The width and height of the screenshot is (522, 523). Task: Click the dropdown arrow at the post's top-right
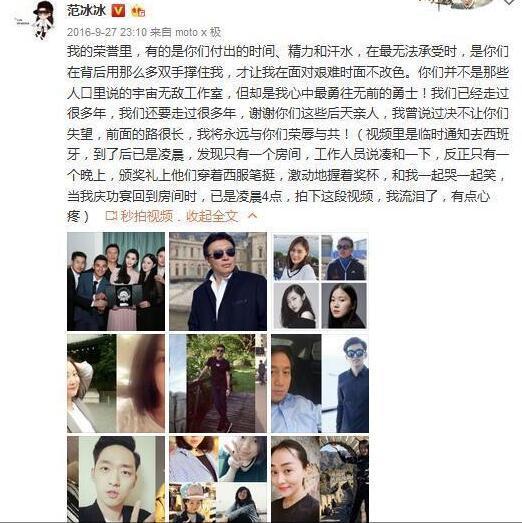(x=509, y=2)
